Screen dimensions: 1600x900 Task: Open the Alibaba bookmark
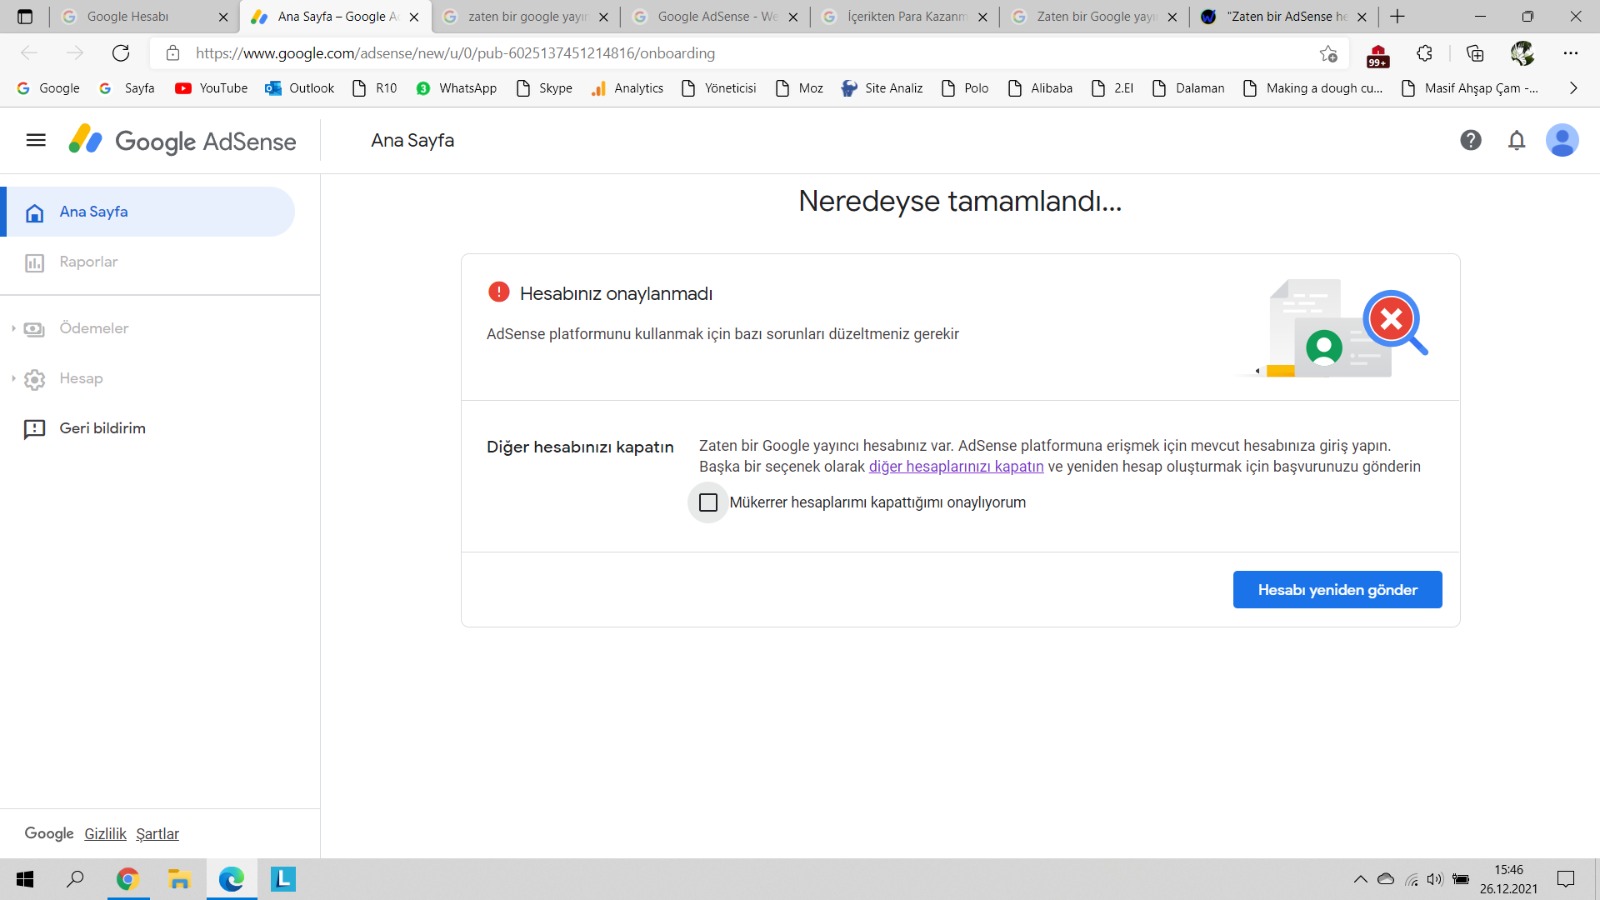tap(1040, 88)
